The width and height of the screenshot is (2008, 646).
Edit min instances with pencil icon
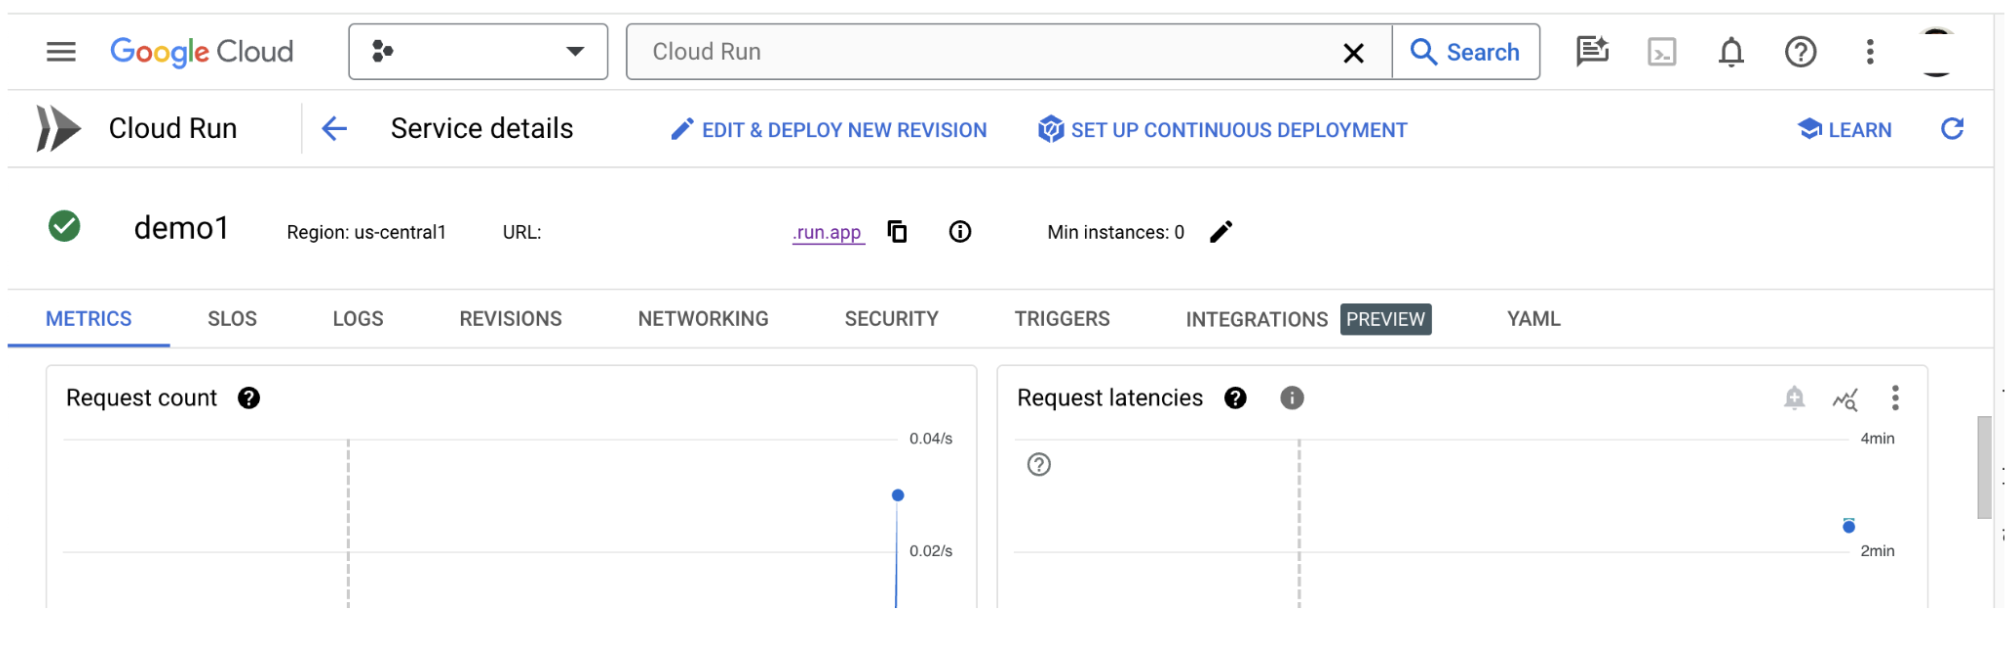coord(1221,232)
